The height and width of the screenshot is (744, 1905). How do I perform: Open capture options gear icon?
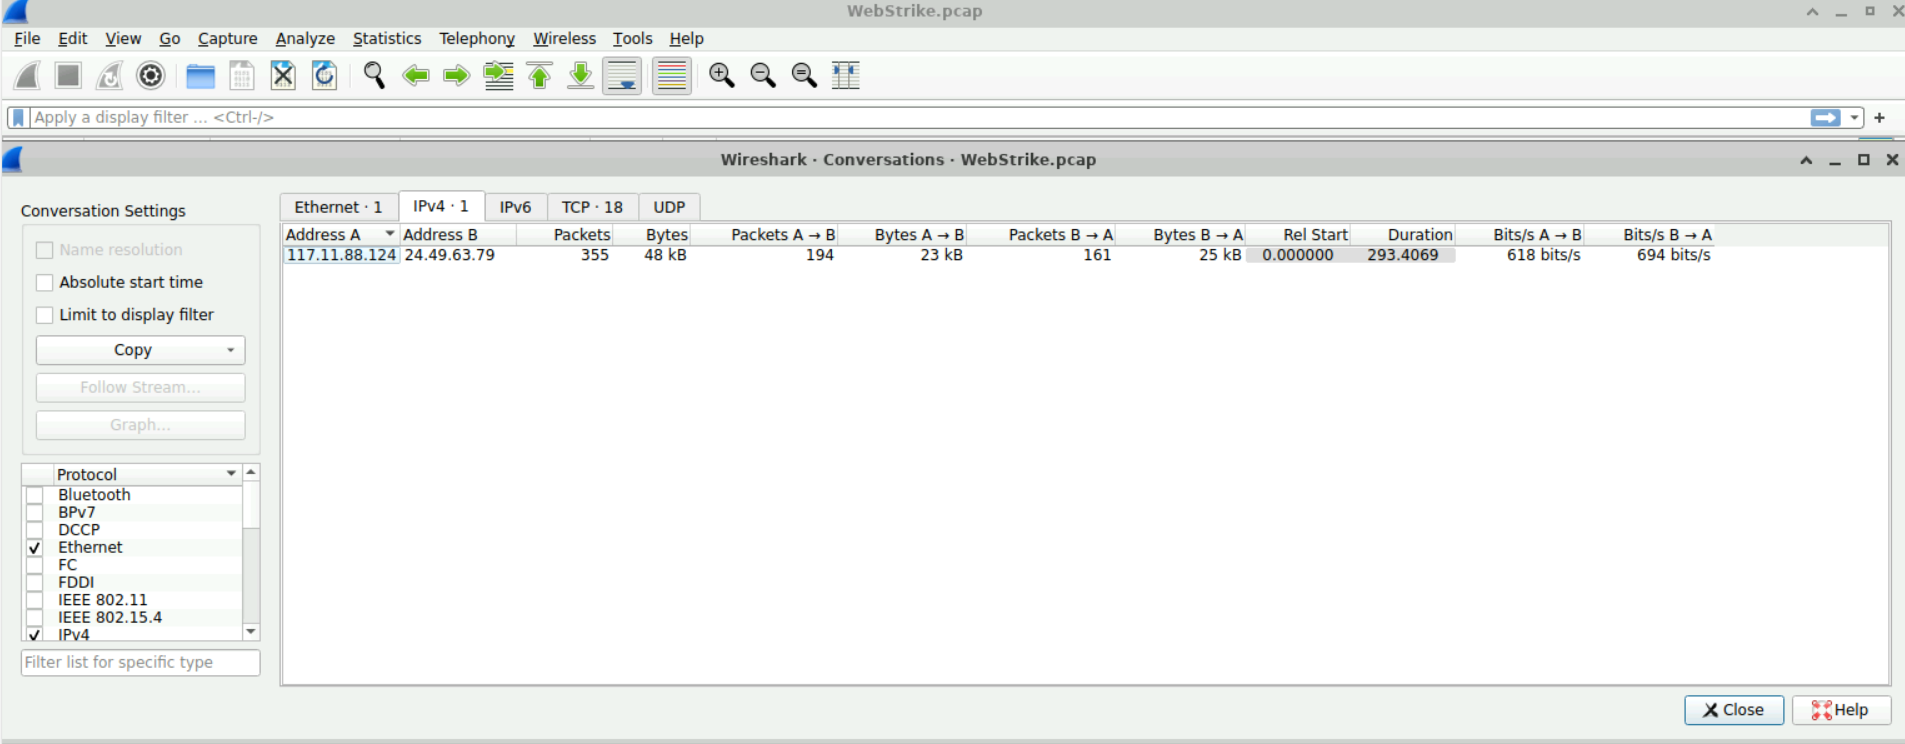151,76
